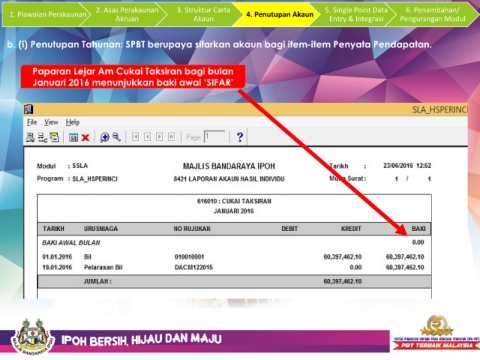Click the blue question mark help icon
This screenshot has width=480, height=360.
point(240,137)
